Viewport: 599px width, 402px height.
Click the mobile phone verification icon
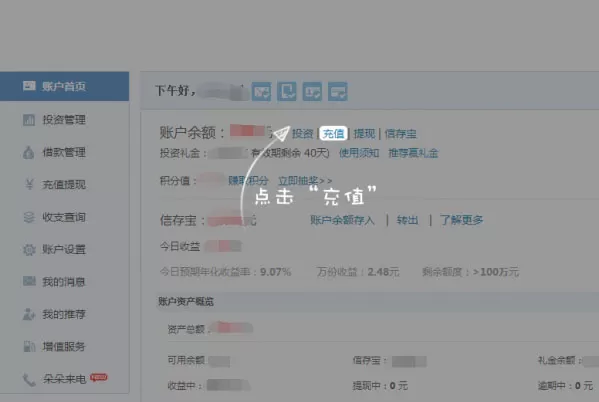click(x=287, y=91)
